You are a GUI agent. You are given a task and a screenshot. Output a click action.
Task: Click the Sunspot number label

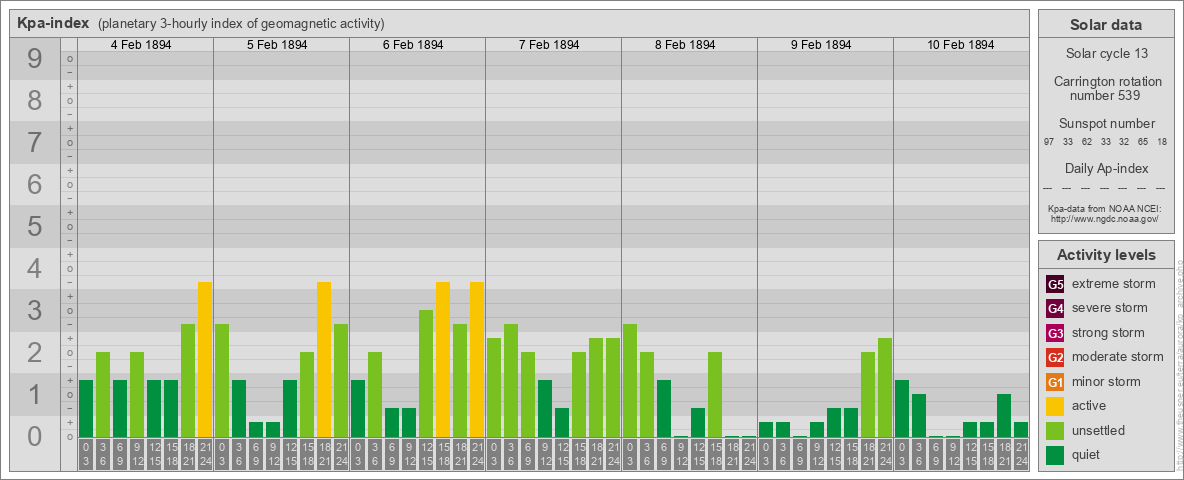1107,124
